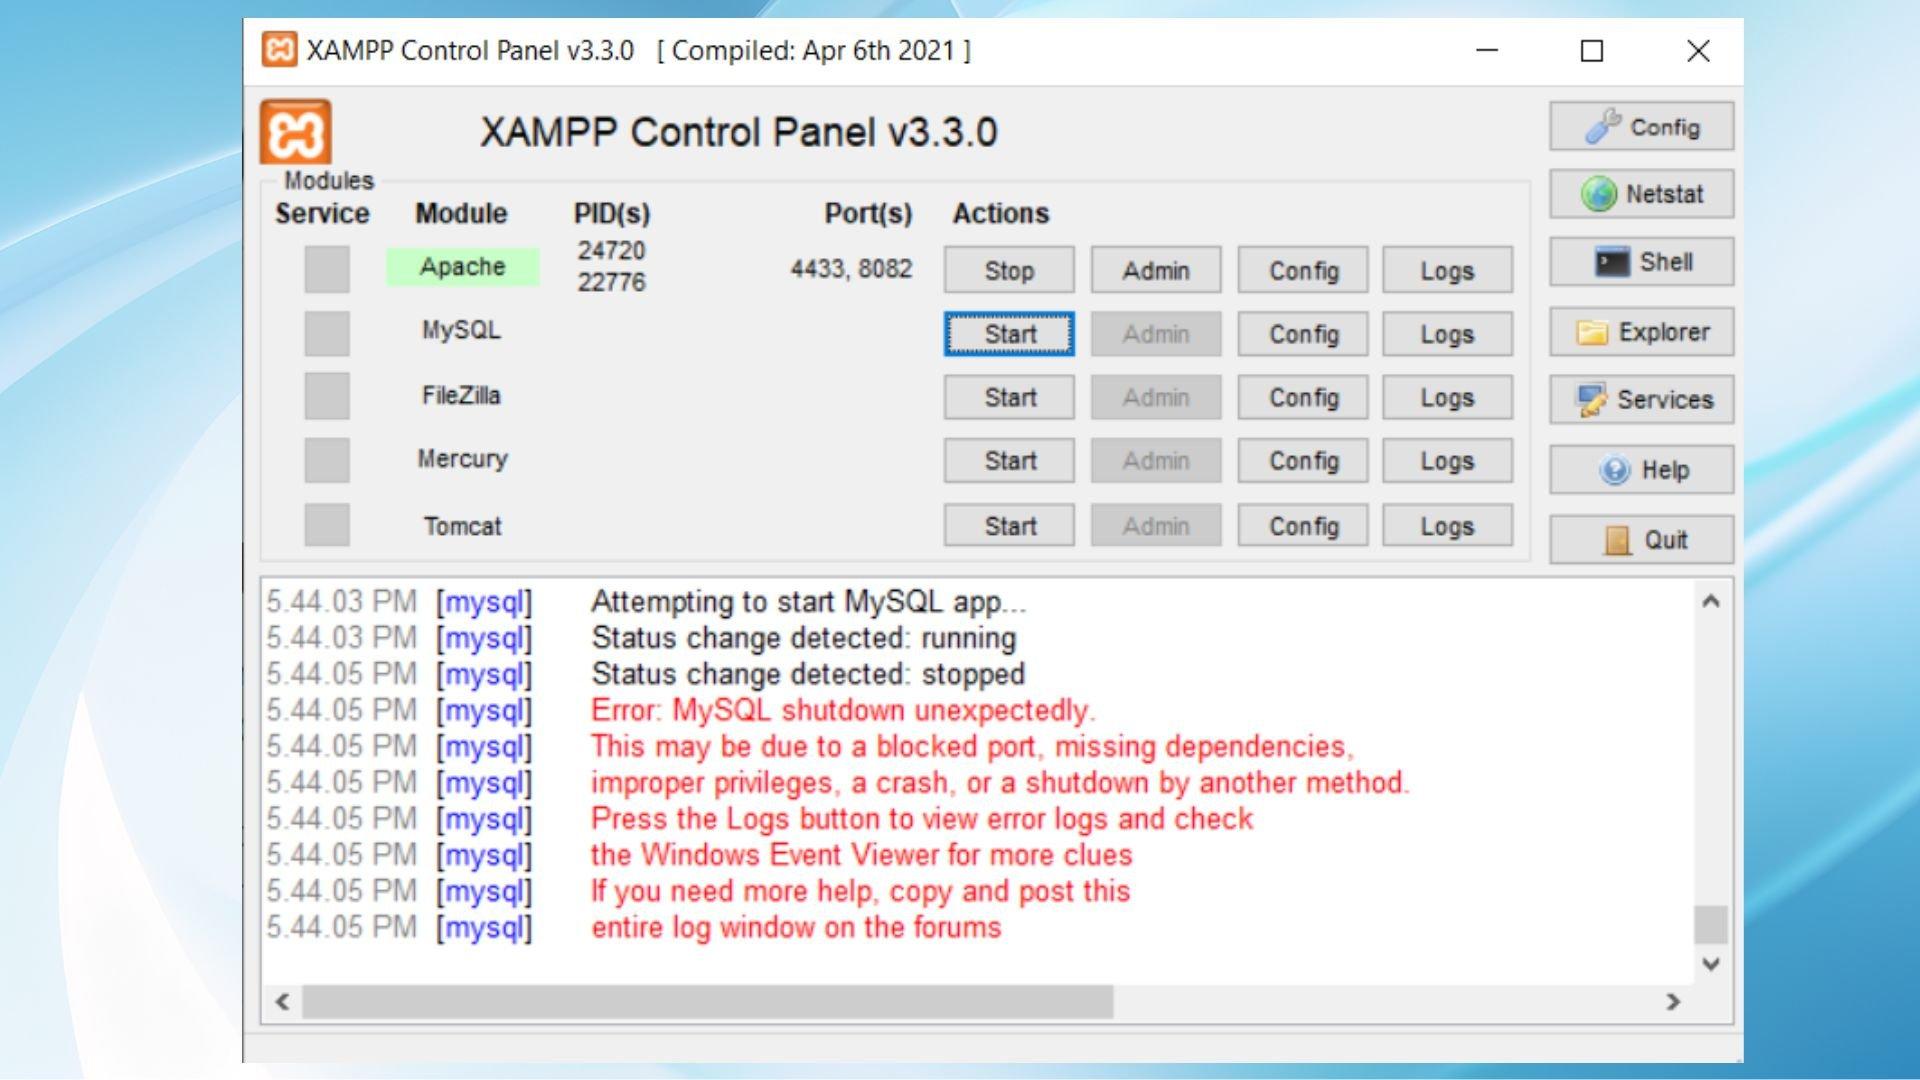The width and height of the screenshot is (1920, 1080).
Task: Open Tomcat Config menu
Action: point(1303,526)
